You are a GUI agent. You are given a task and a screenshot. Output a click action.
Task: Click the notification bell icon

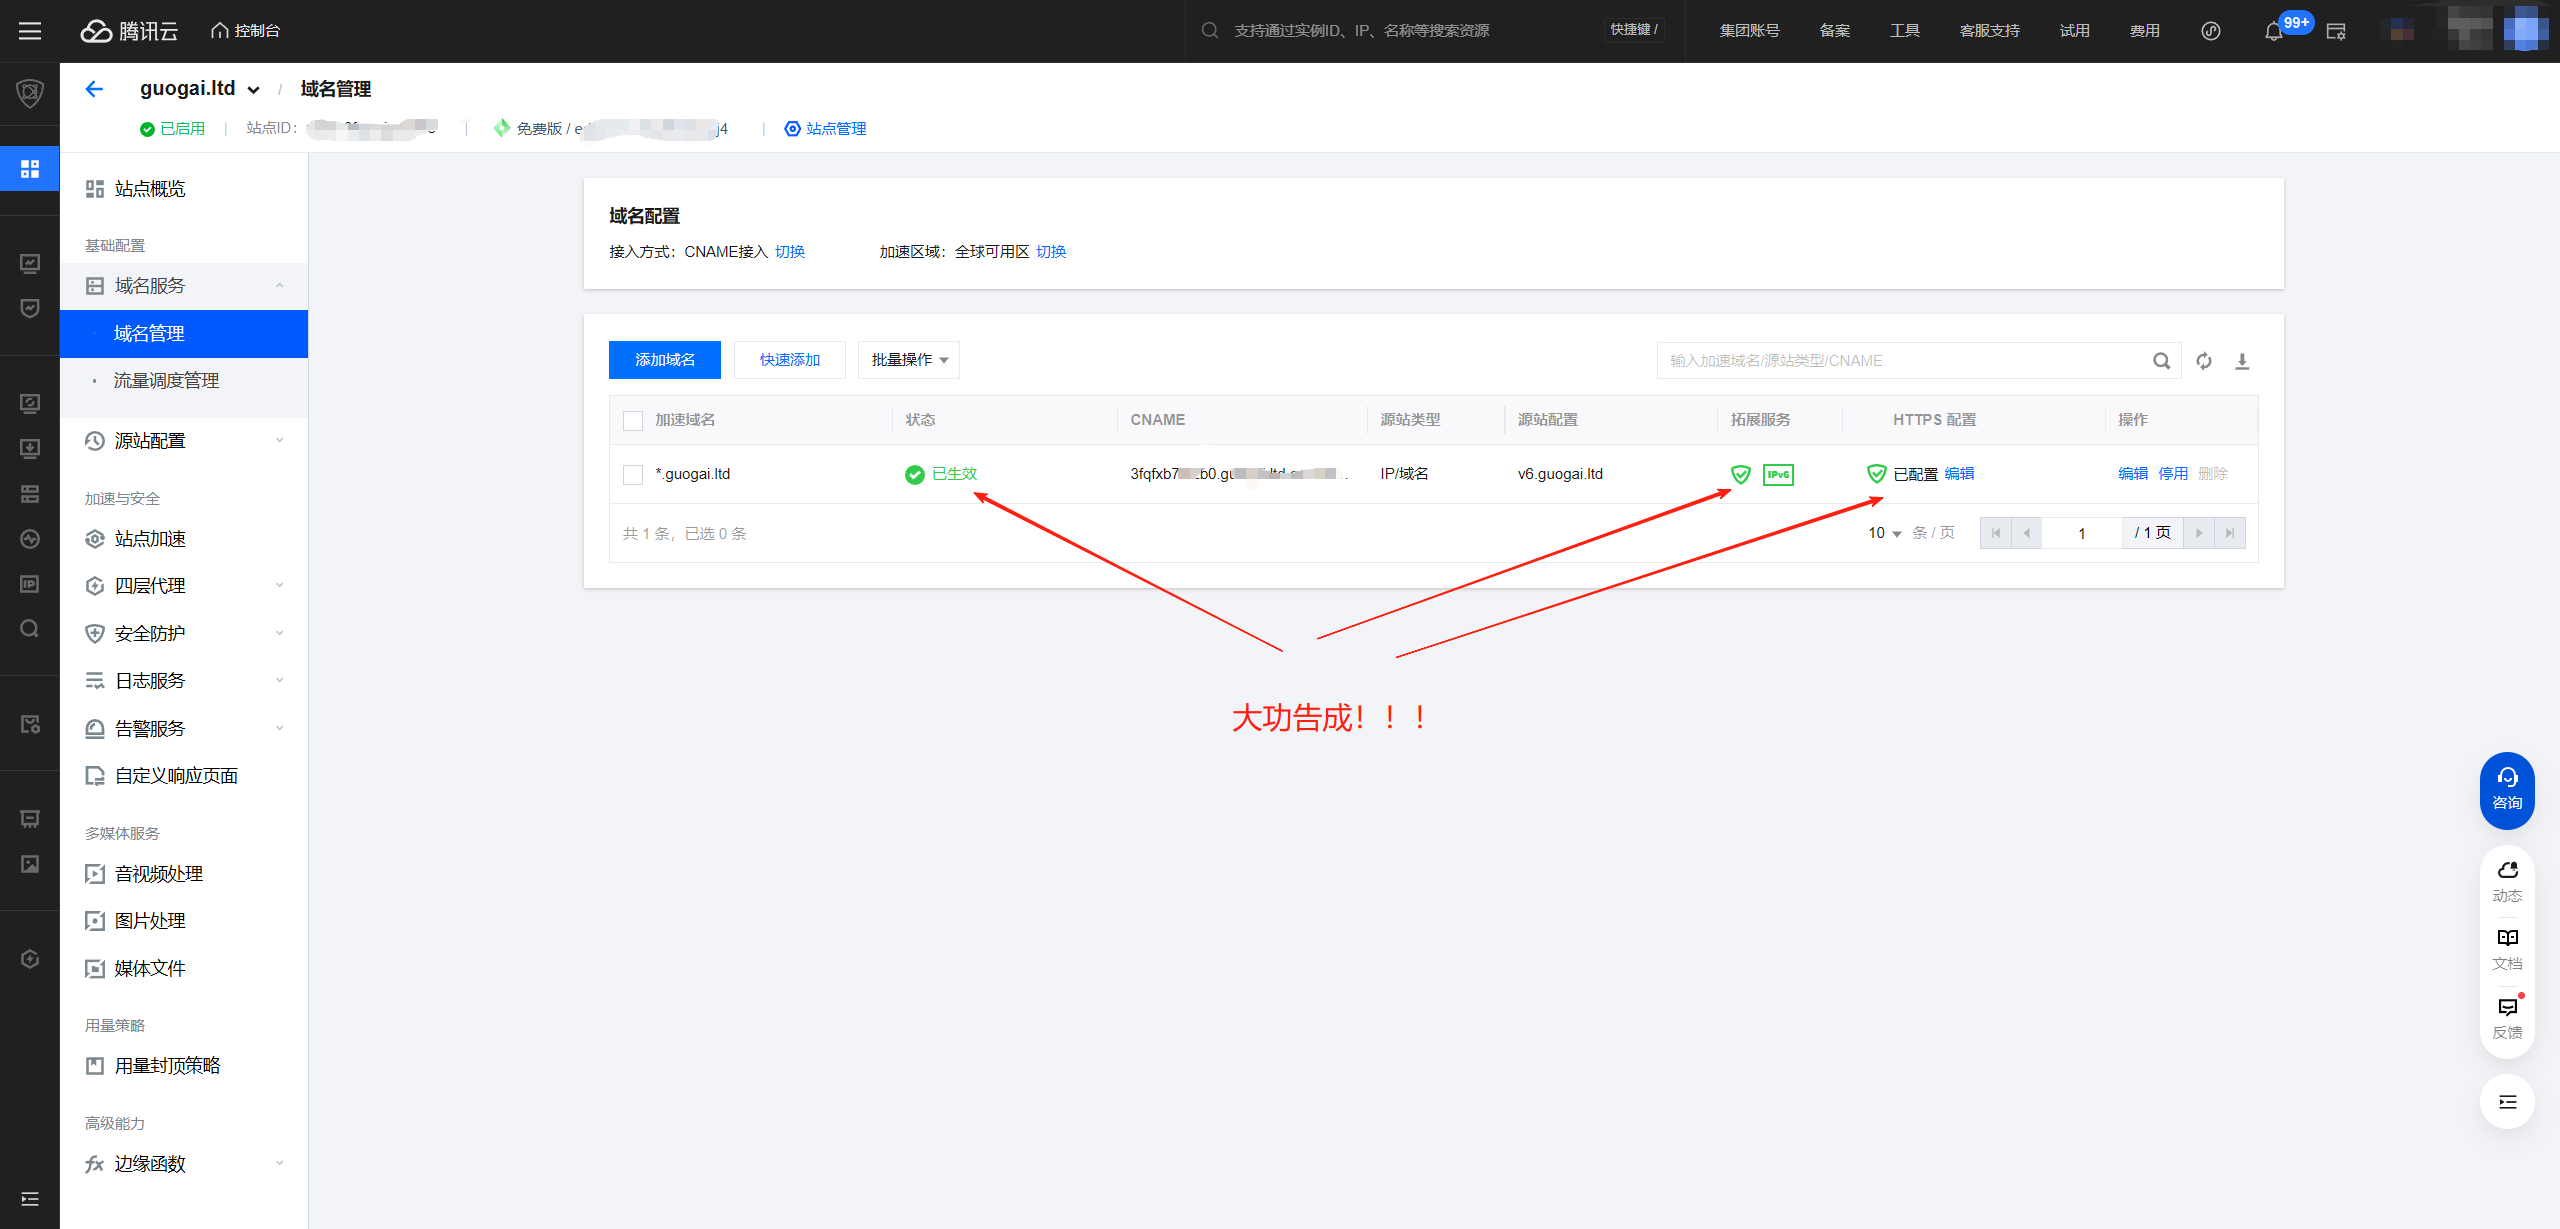pos(2273,31)
